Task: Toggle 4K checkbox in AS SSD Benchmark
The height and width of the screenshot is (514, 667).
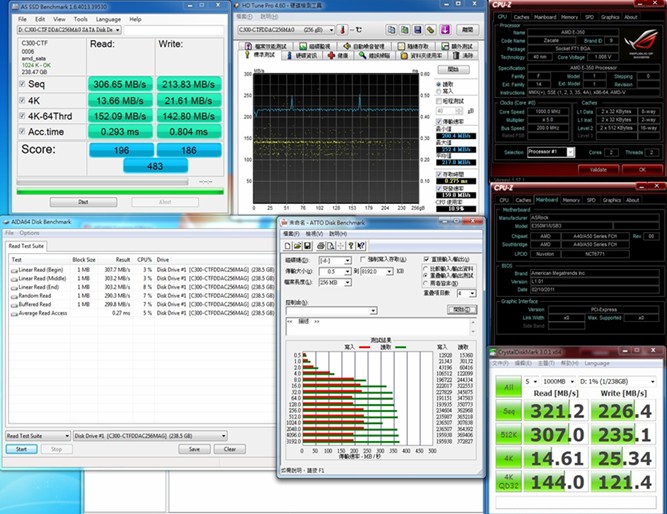Action: click(22, 100)
